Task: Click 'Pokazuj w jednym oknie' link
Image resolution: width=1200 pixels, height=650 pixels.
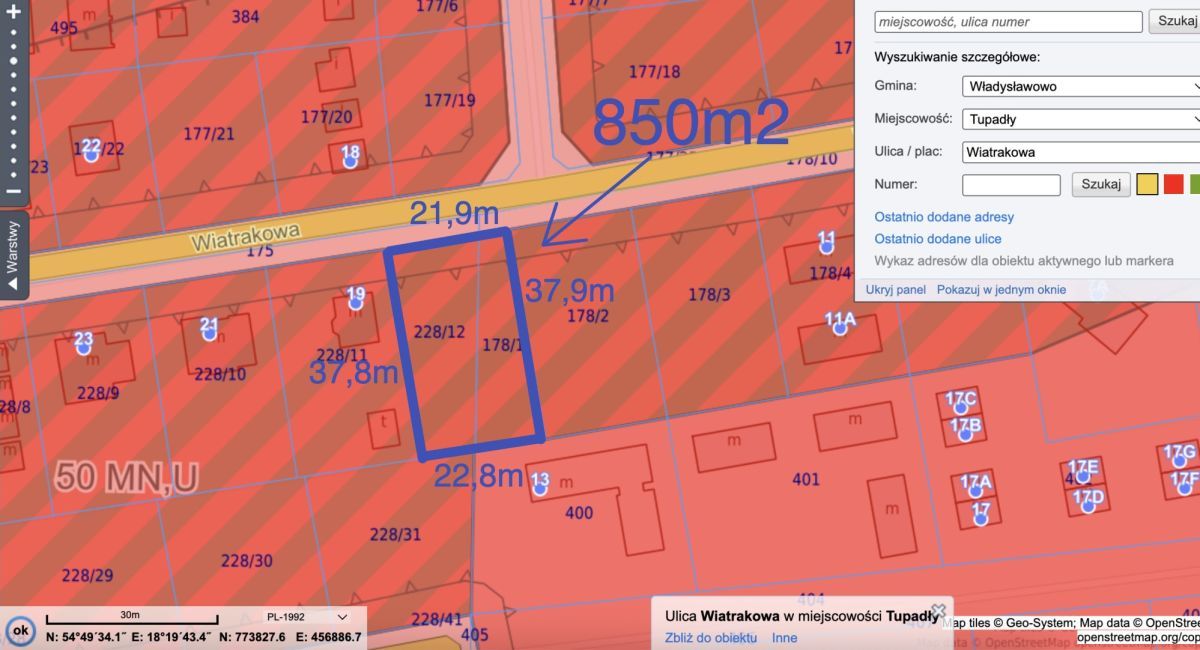Action: tap(1001, 290)
